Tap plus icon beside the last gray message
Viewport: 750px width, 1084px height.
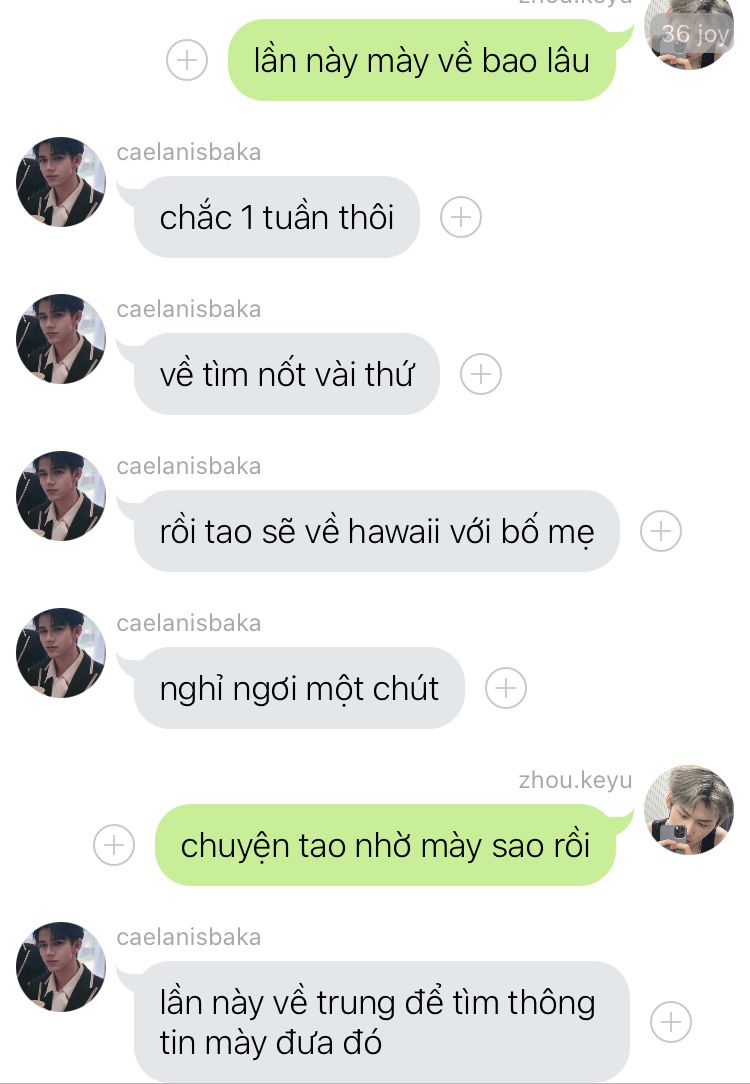(671, 1022)
